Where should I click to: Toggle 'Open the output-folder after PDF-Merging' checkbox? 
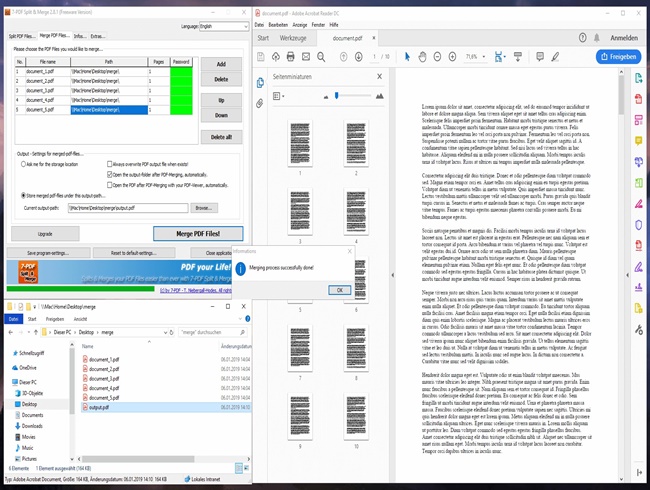coord(109,175)
